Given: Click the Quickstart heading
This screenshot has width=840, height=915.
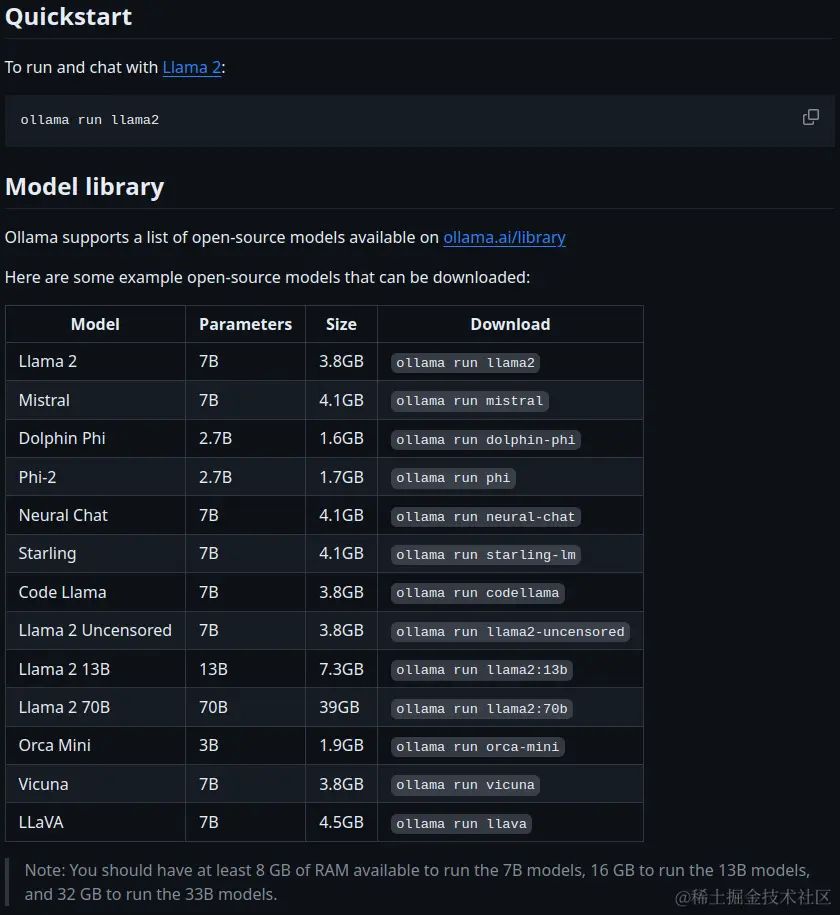Looking at the screenshot, I should point(68,17).
